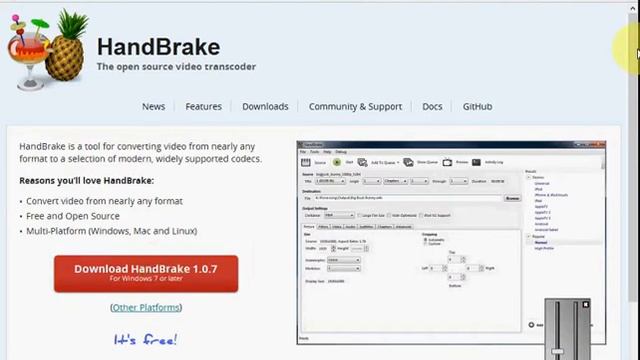Click the HandBrake application screenshot image

pyautogui.click(x=451, y=242)
